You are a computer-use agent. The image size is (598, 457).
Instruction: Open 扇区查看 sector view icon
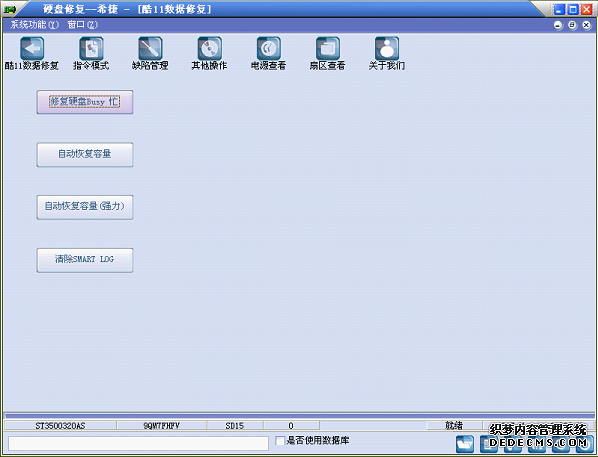[328, 48]
